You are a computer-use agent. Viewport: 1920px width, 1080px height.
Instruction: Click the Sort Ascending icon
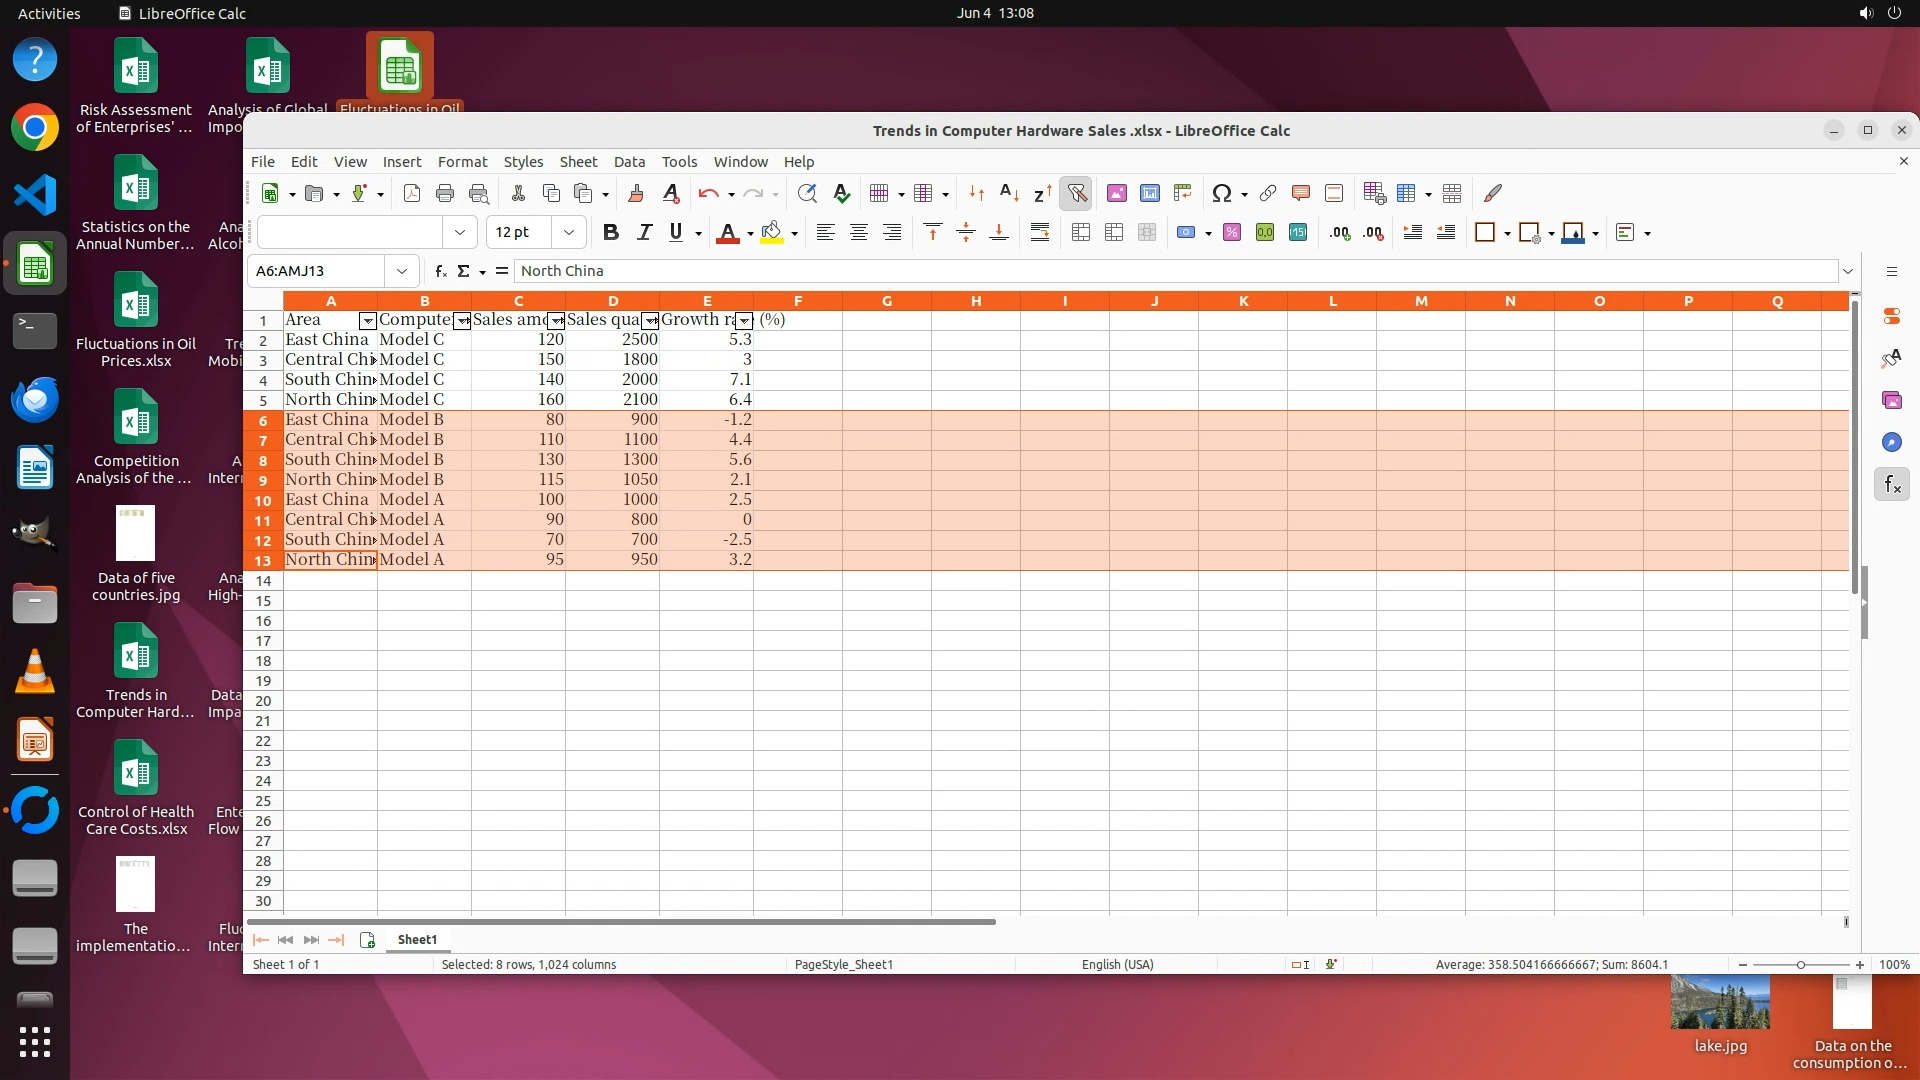[x=1009, y=193]
